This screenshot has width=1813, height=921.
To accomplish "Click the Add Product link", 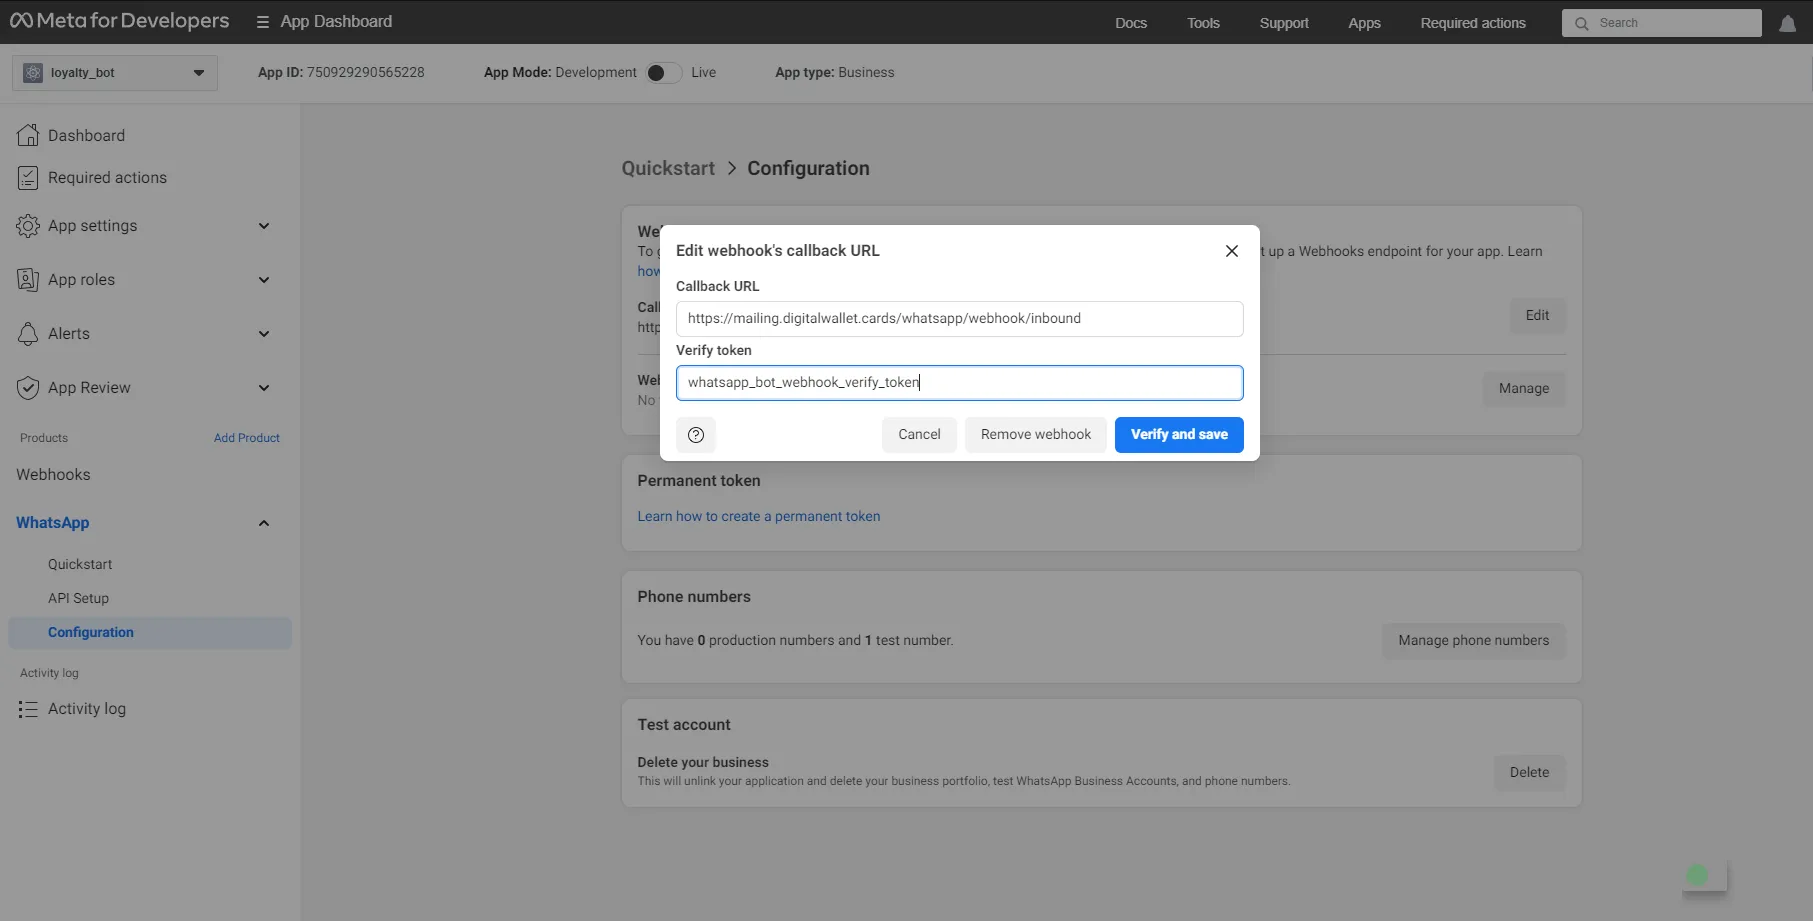I will (247, 438).
